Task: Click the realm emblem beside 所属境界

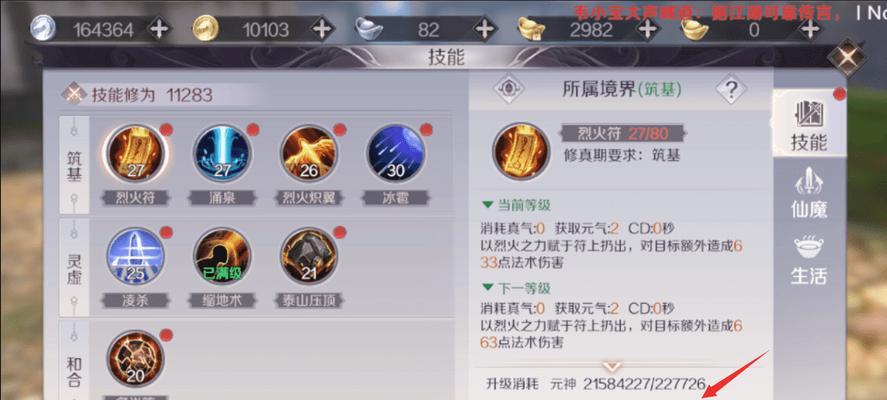Action: tap(509, 89)
